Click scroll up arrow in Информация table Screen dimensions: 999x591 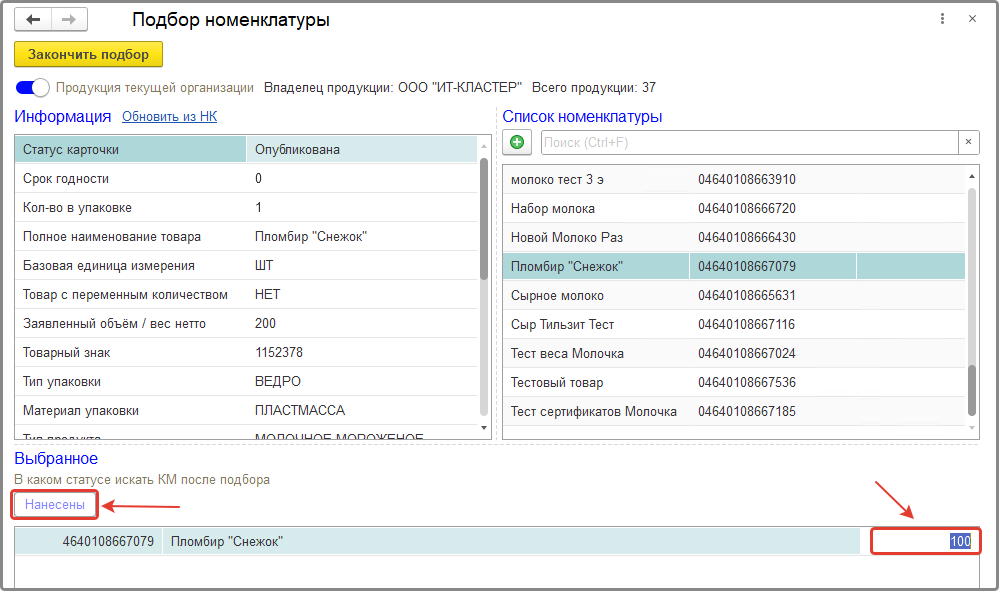coord(484,146)
